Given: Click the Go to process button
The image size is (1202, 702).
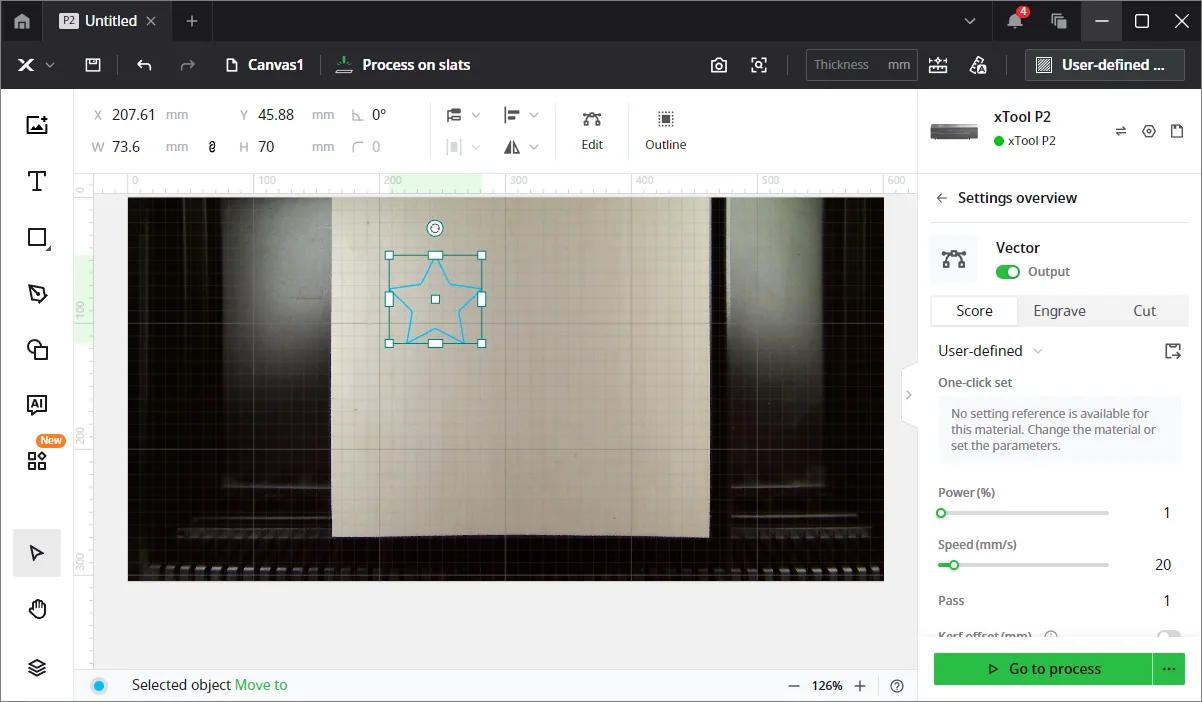Looking at the screenshot, I should pyautogui.click(x=1042, y=669).
